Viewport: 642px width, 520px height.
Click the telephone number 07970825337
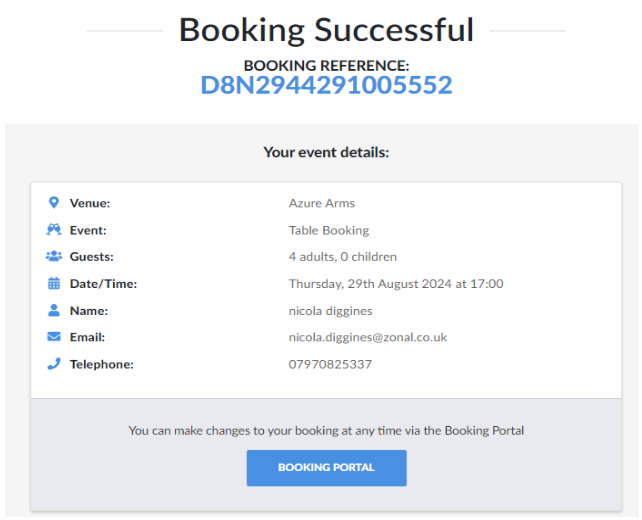point(330,364)
